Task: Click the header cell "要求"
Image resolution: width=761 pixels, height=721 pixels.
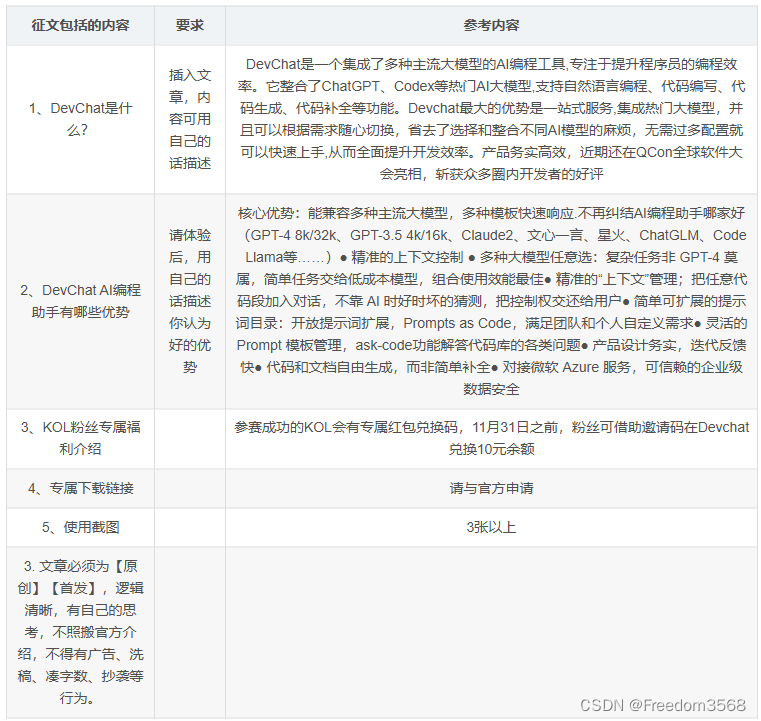Action: 190,25
